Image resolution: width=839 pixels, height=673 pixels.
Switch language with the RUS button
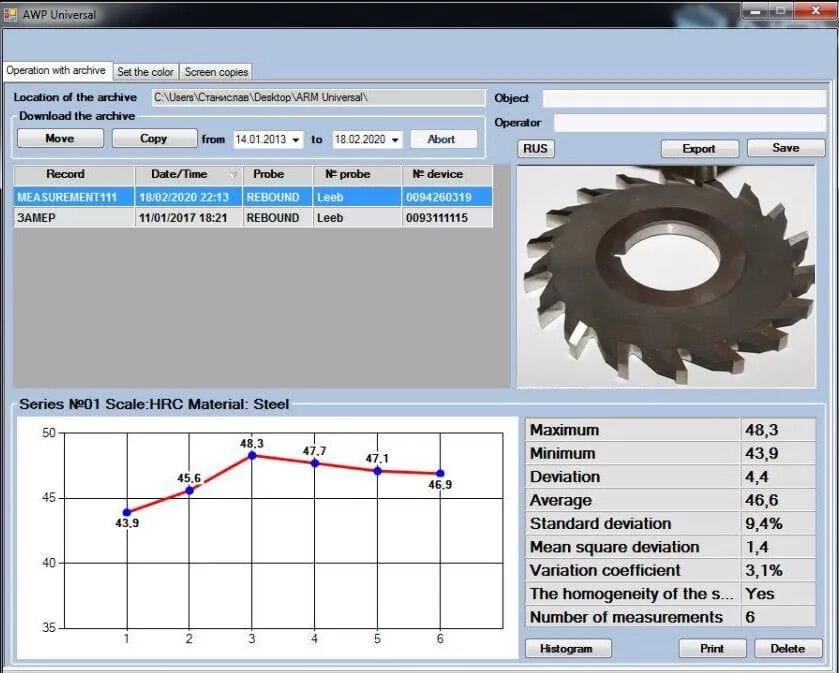[x=536, y=148]
